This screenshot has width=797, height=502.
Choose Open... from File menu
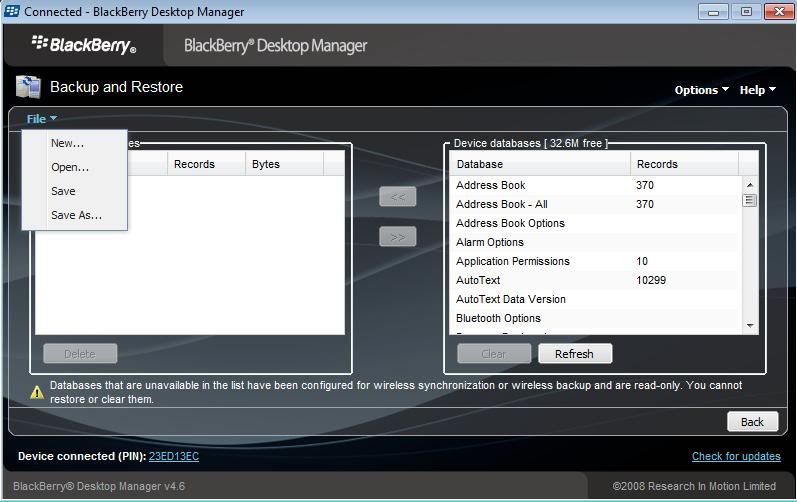coord(74,167)
